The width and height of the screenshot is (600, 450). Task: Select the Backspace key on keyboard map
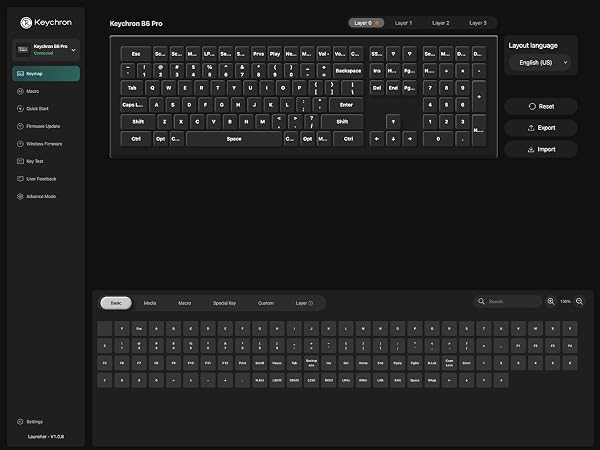(348, 71)
